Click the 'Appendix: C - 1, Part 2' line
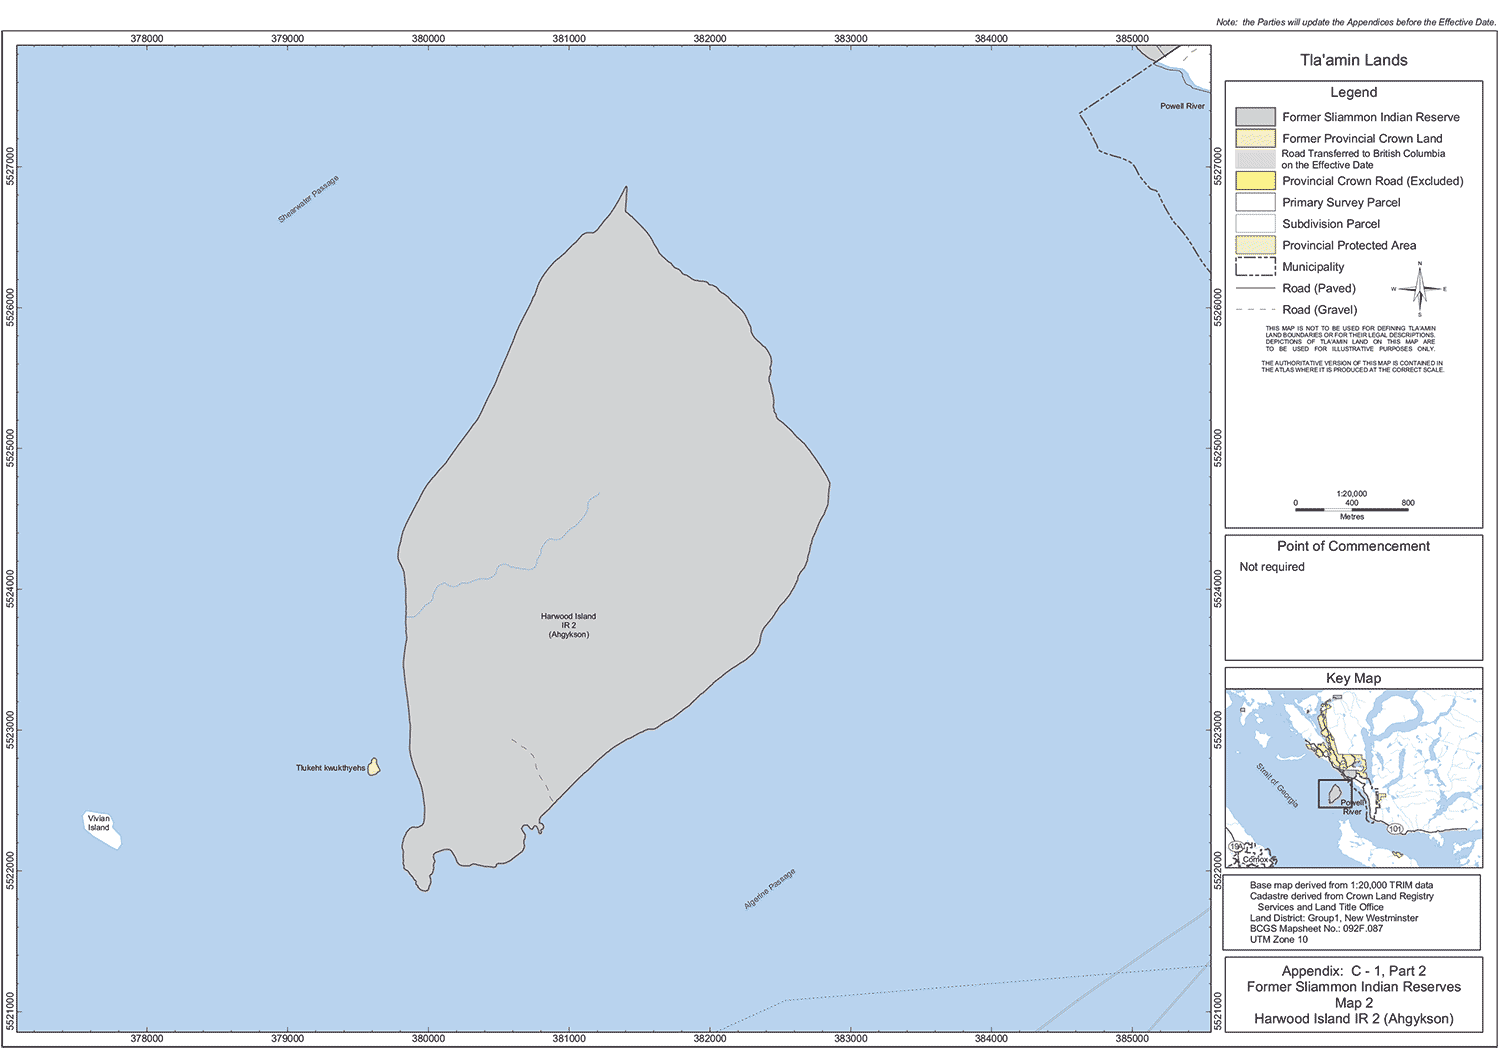 point(1354,971)
